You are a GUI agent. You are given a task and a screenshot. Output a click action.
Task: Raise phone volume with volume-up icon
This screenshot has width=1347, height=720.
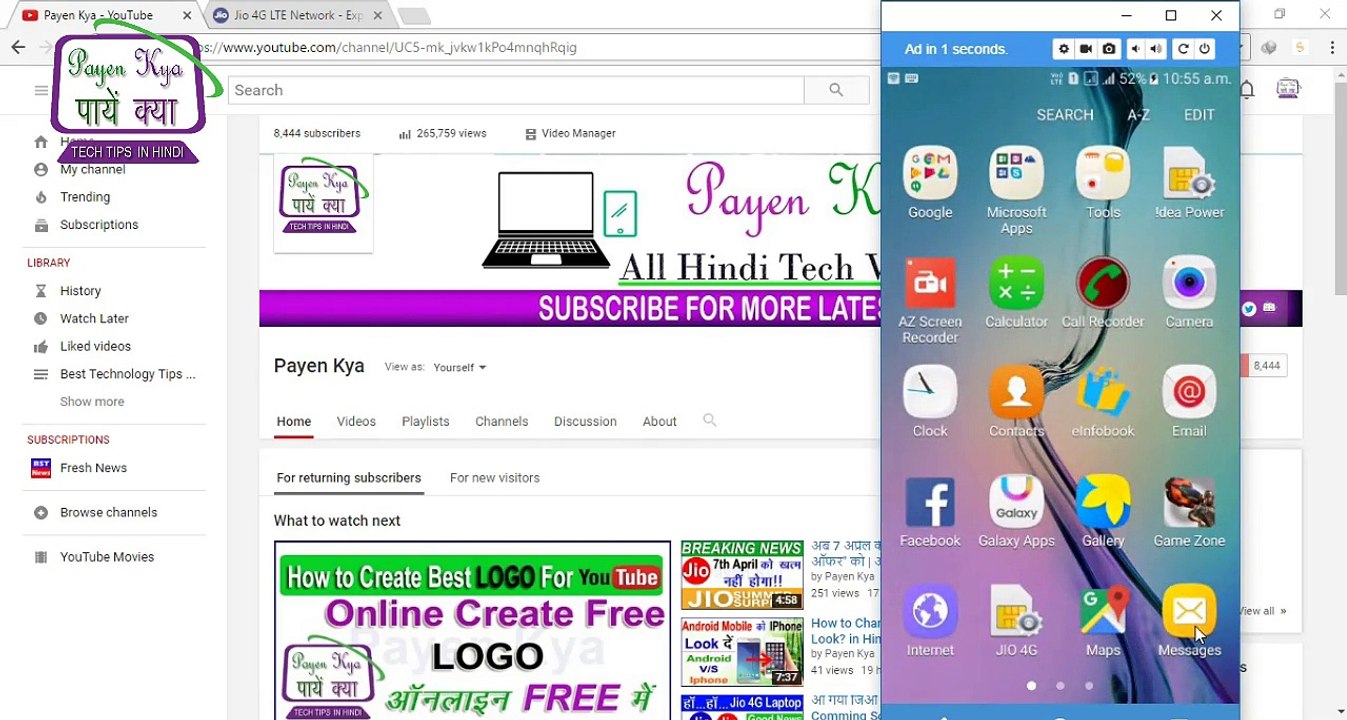click(1157, 49)
